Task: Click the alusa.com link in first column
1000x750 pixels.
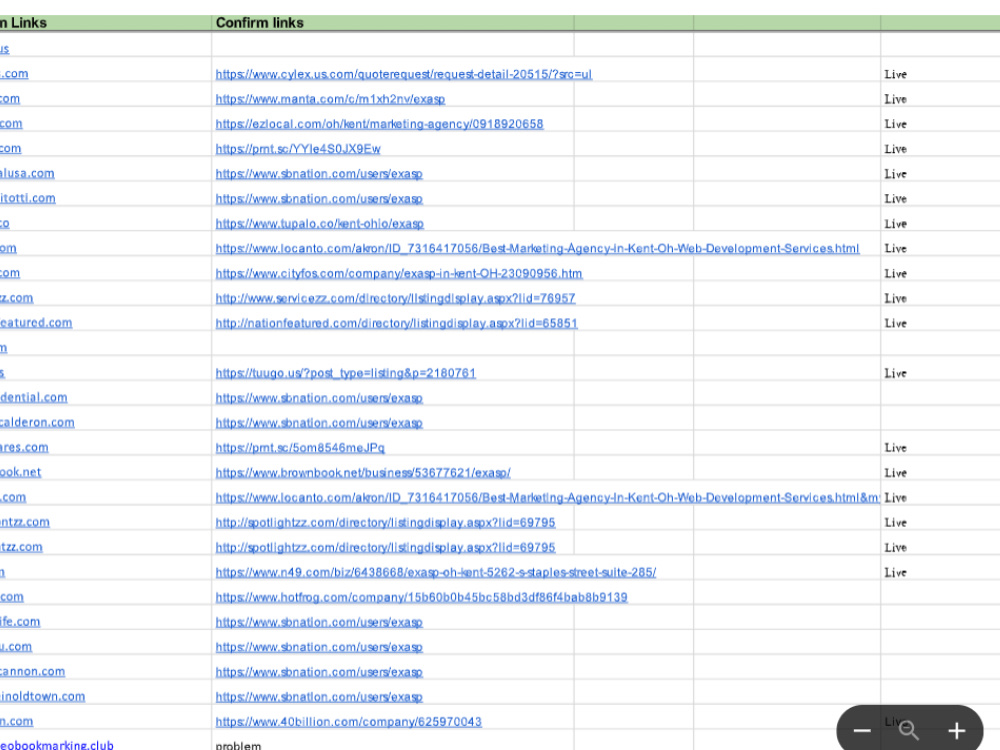Action: point(27,173)
